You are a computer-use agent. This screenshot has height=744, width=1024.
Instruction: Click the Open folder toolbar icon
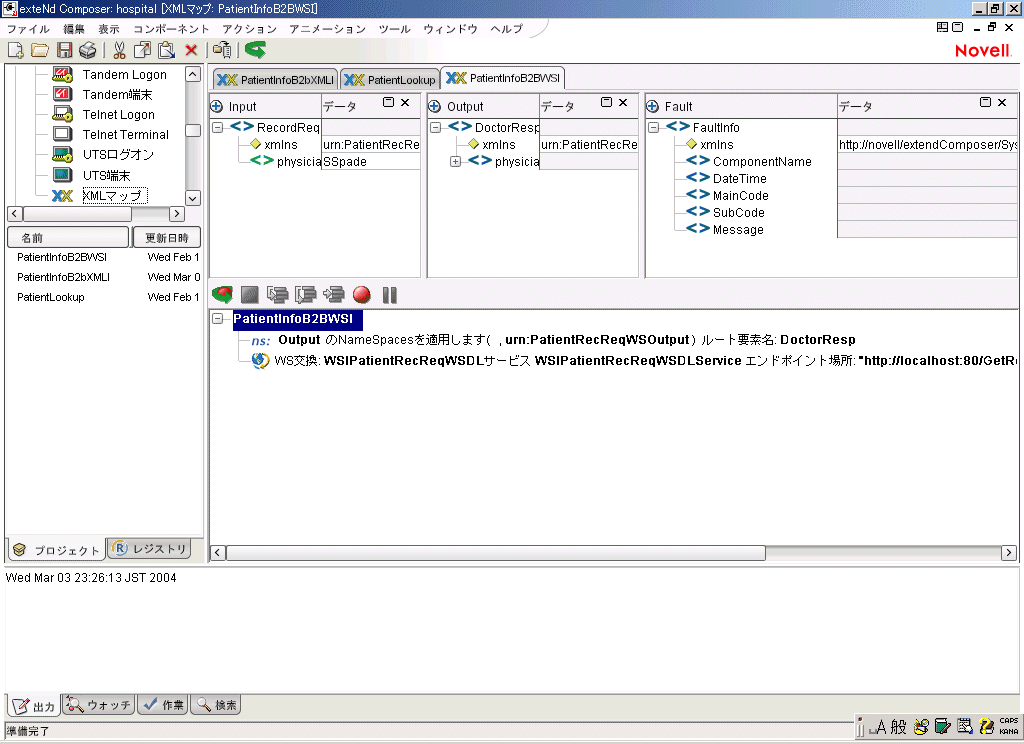tap(40, 50)
